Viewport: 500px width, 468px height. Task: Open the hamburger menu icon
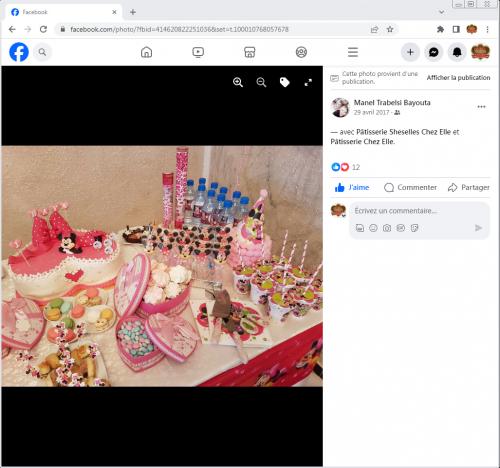point(353,52)
